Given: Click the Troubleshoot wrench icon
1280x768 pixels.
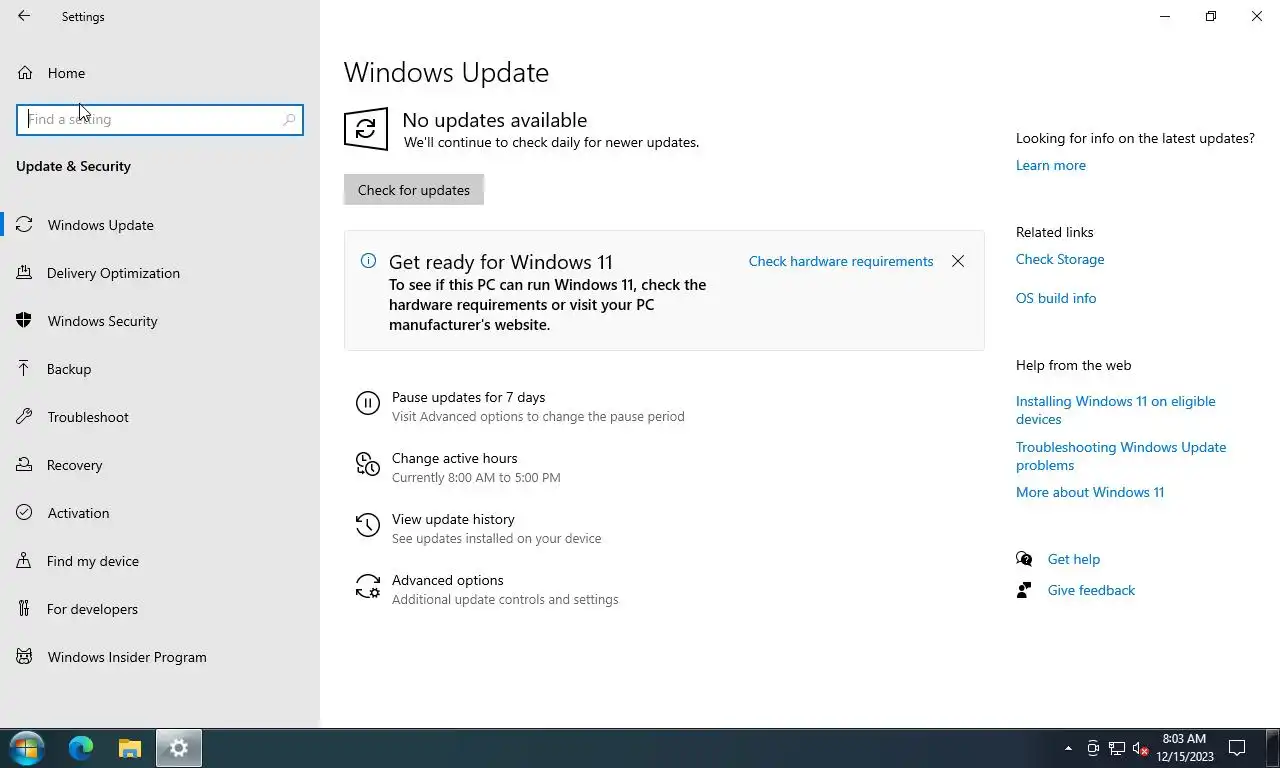Looking at the screenshot, I should tap(24, 417).
